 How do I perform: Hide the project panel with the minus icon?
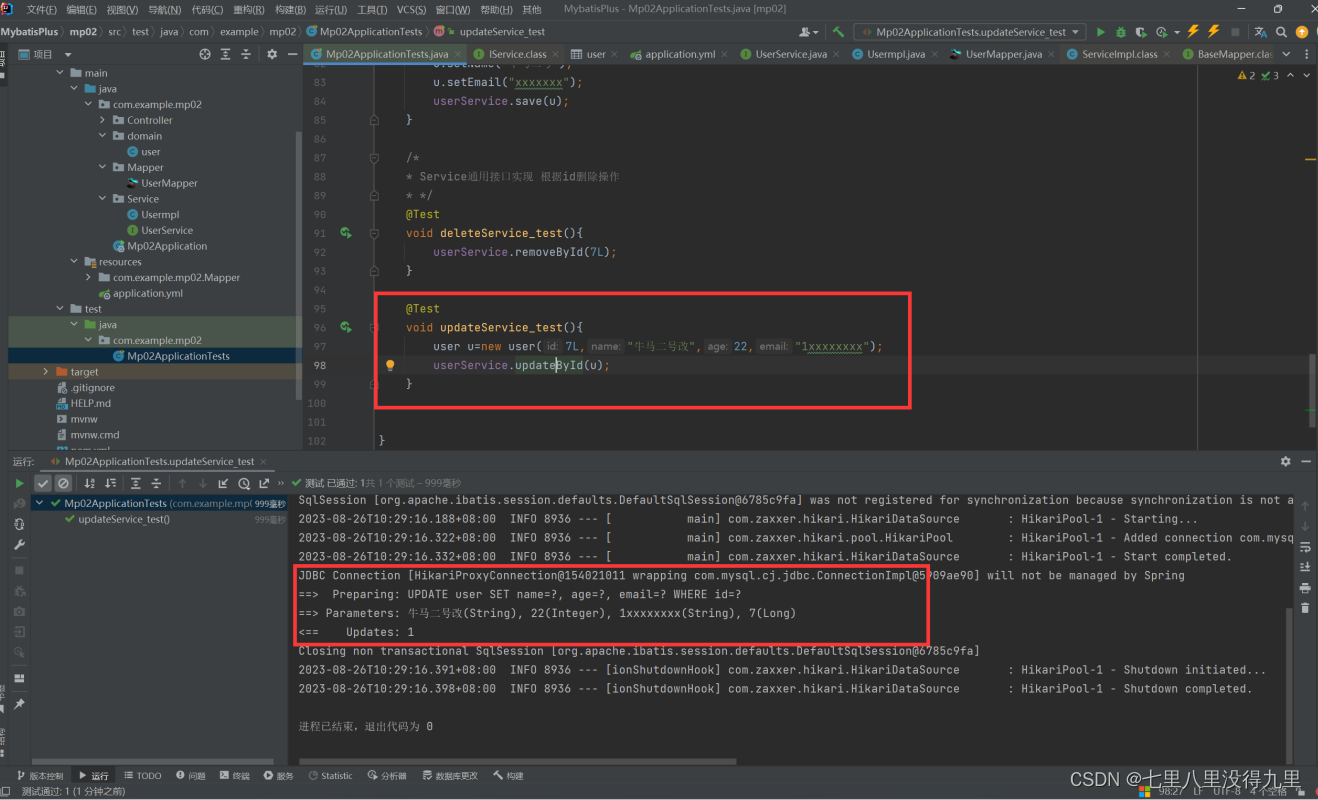291,54
